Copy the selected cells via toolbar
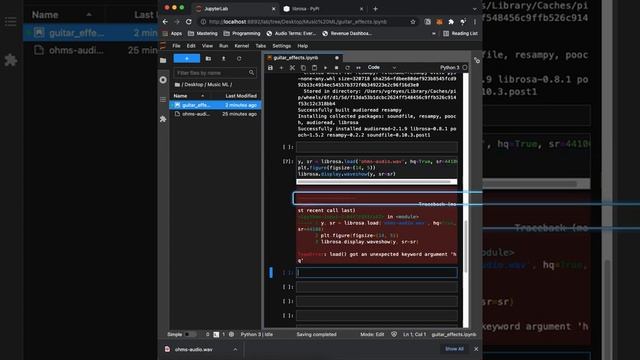The image size is (640, 360). coord(303,68)
